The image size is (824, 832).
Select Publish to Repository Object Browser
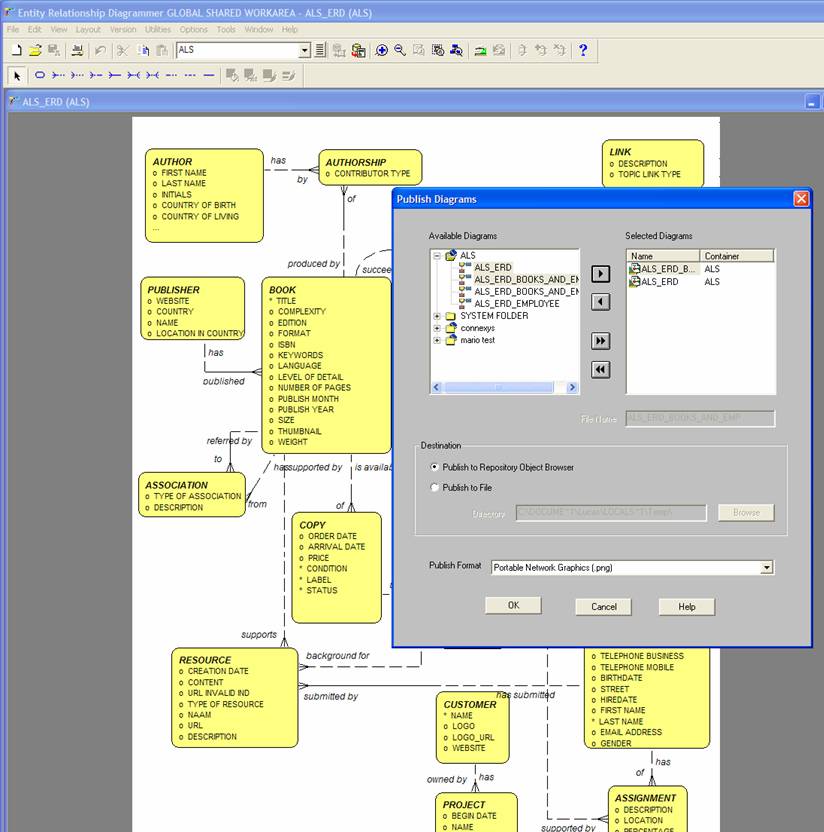pyautogui.click(x=434, y=467)
